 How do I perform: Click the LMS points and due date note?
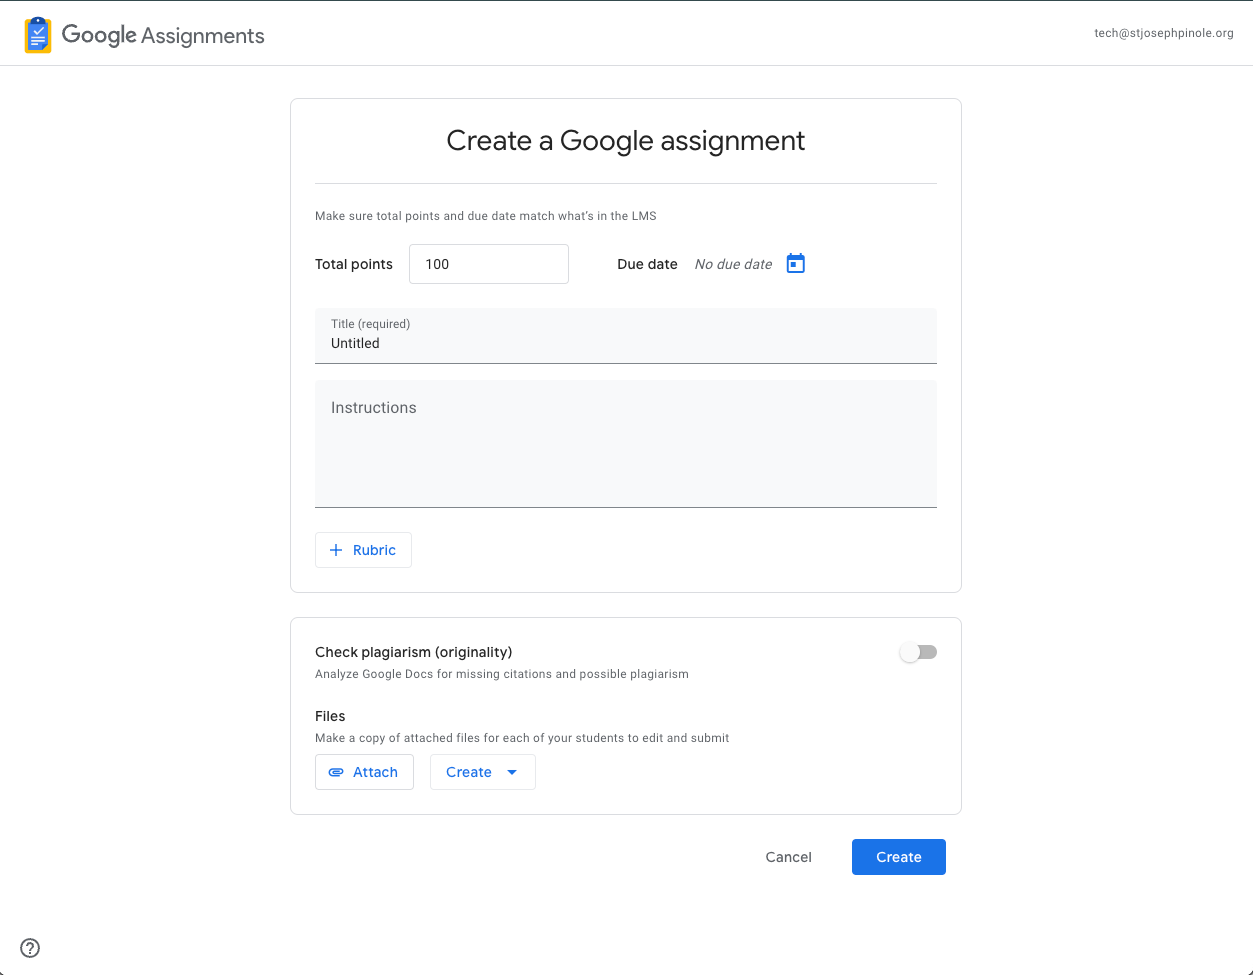point(486,216)
